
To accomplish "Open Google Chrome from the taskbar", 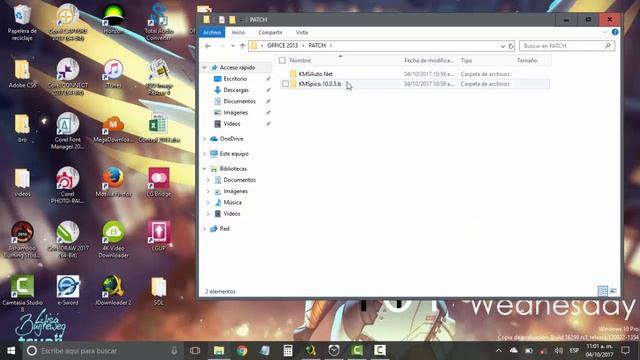I will tap(242, 351).
